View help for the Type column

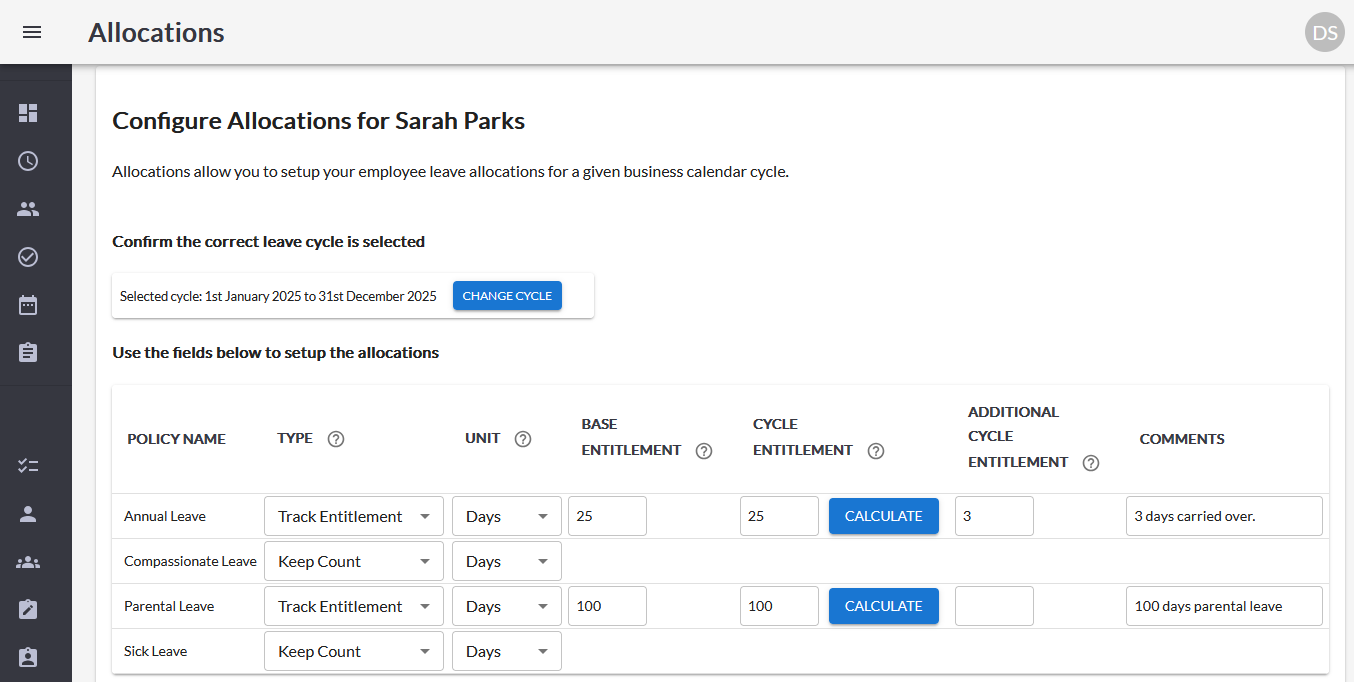[335, 438]
